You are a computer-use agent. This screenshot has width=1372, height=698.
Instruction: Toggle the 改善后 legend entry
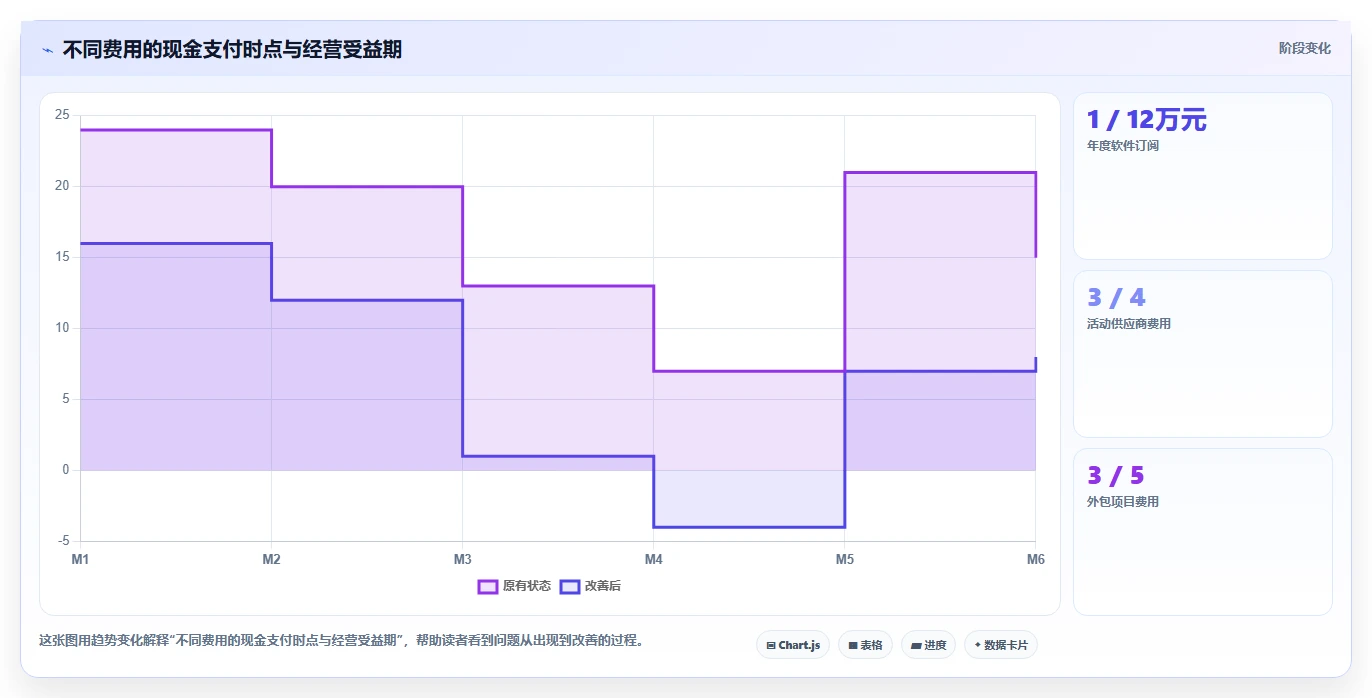[590, 586]
